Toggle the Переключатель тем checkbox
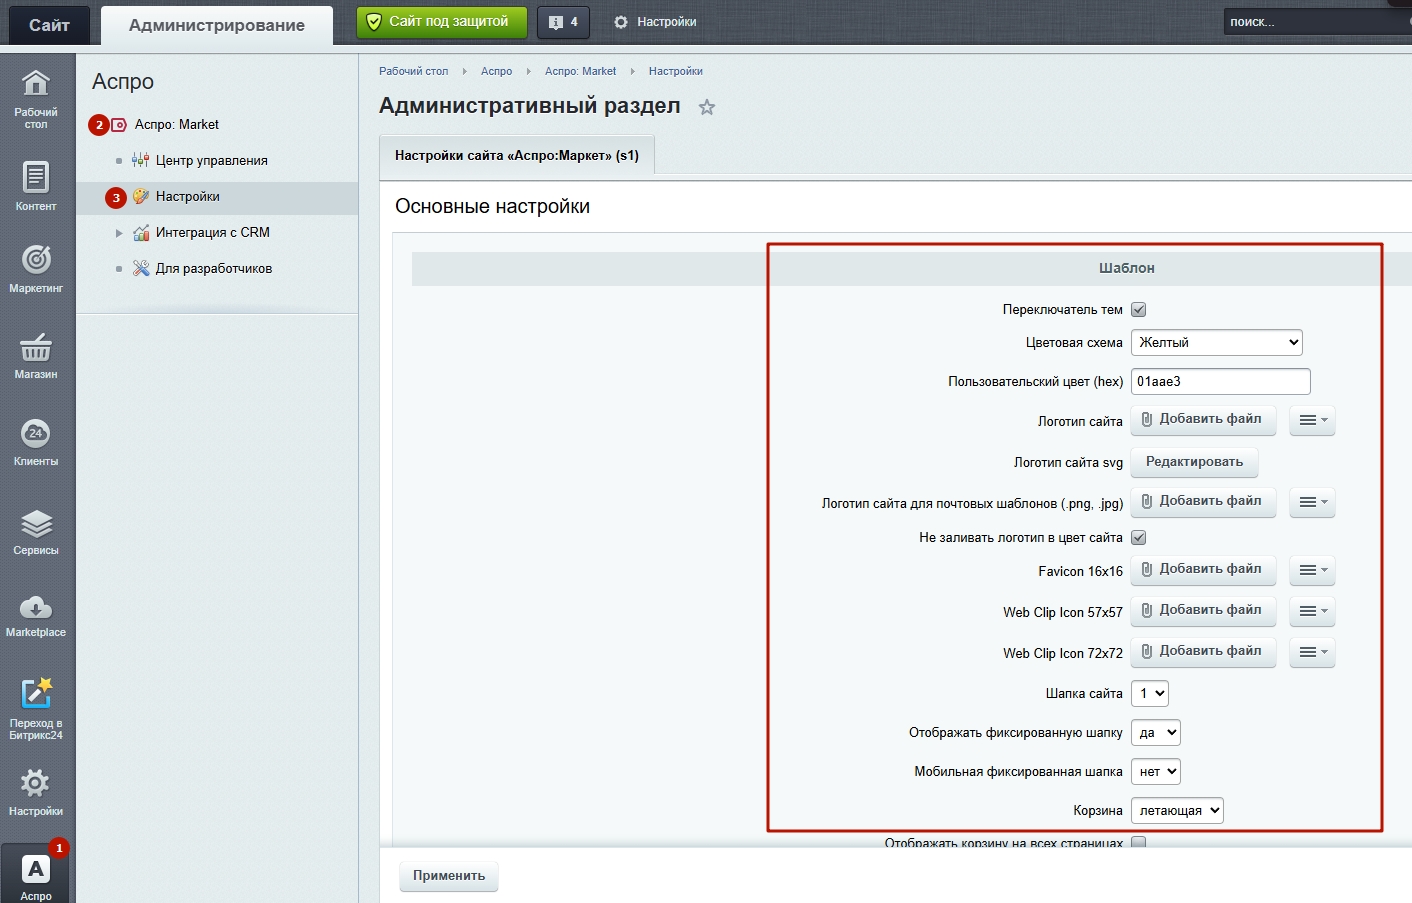 [x=1138, y=310]
